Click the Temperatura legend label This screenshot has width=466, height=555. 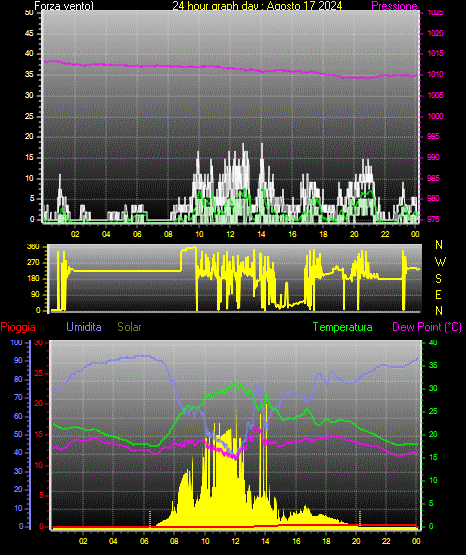coord(343,327)
